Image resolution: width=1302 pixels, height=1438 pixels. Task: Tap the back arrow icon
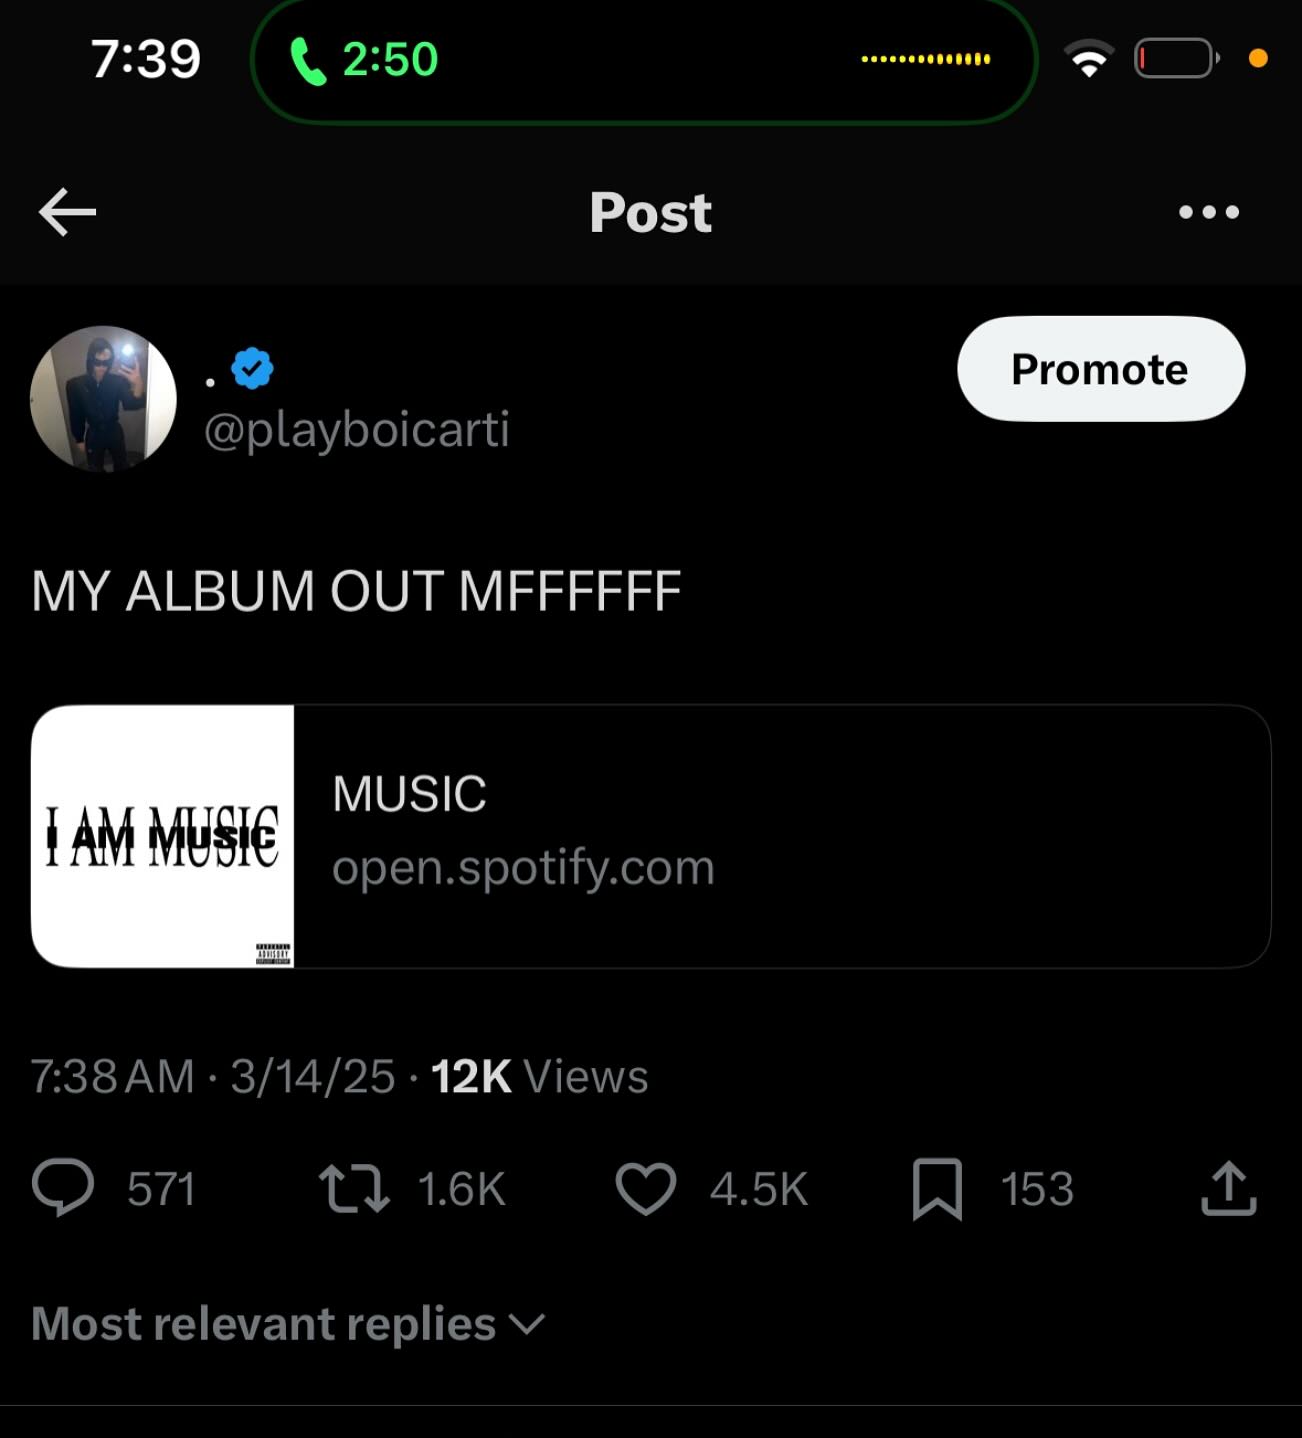point(67,212)
